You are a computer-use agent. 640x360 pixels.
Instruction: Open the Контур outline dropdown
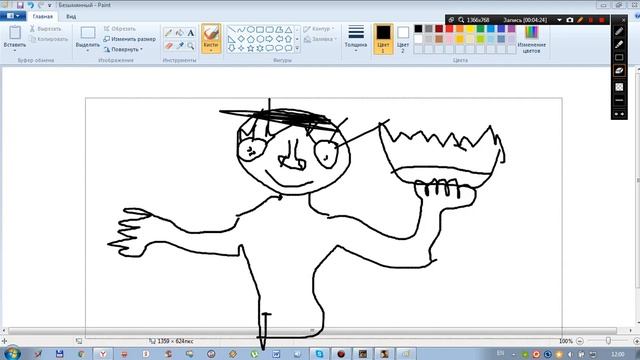[319, 29]
